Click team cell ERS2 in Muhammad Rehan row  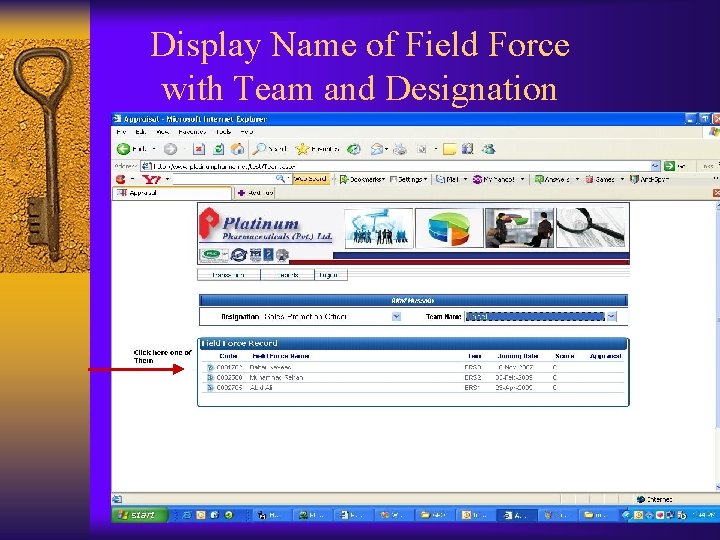(x=473, y=377)
